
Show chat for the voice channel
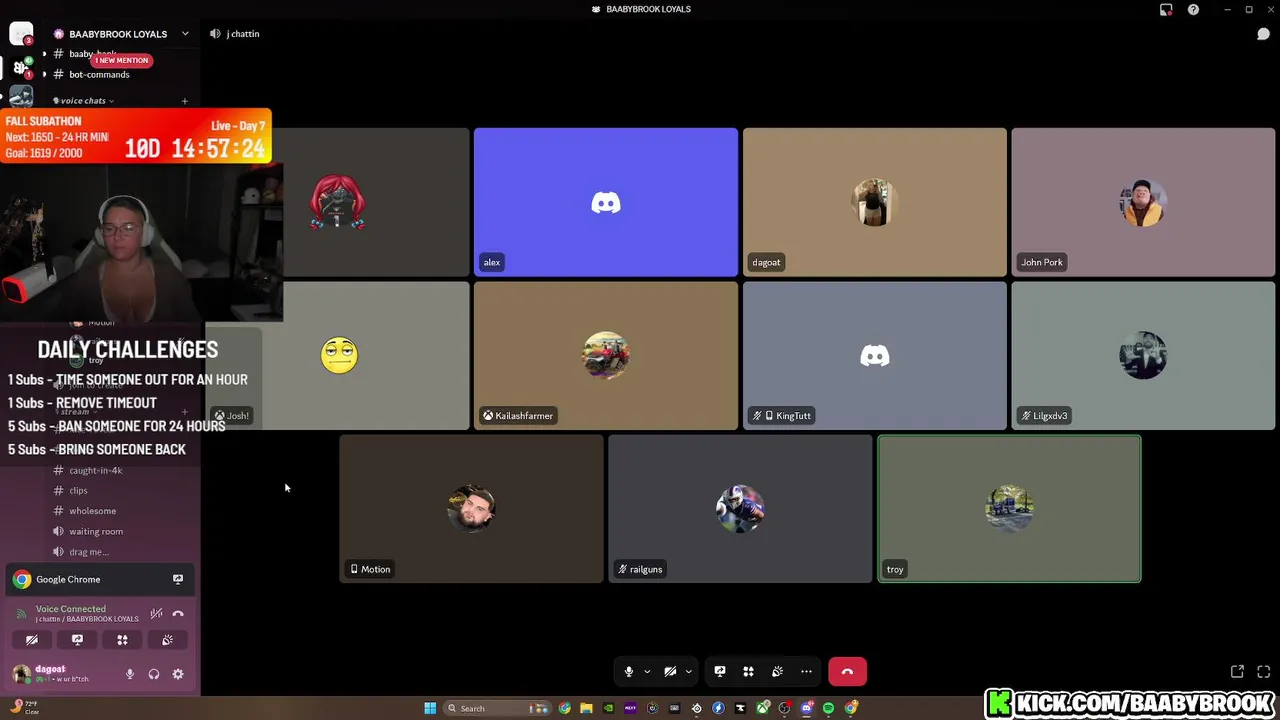1263,34
